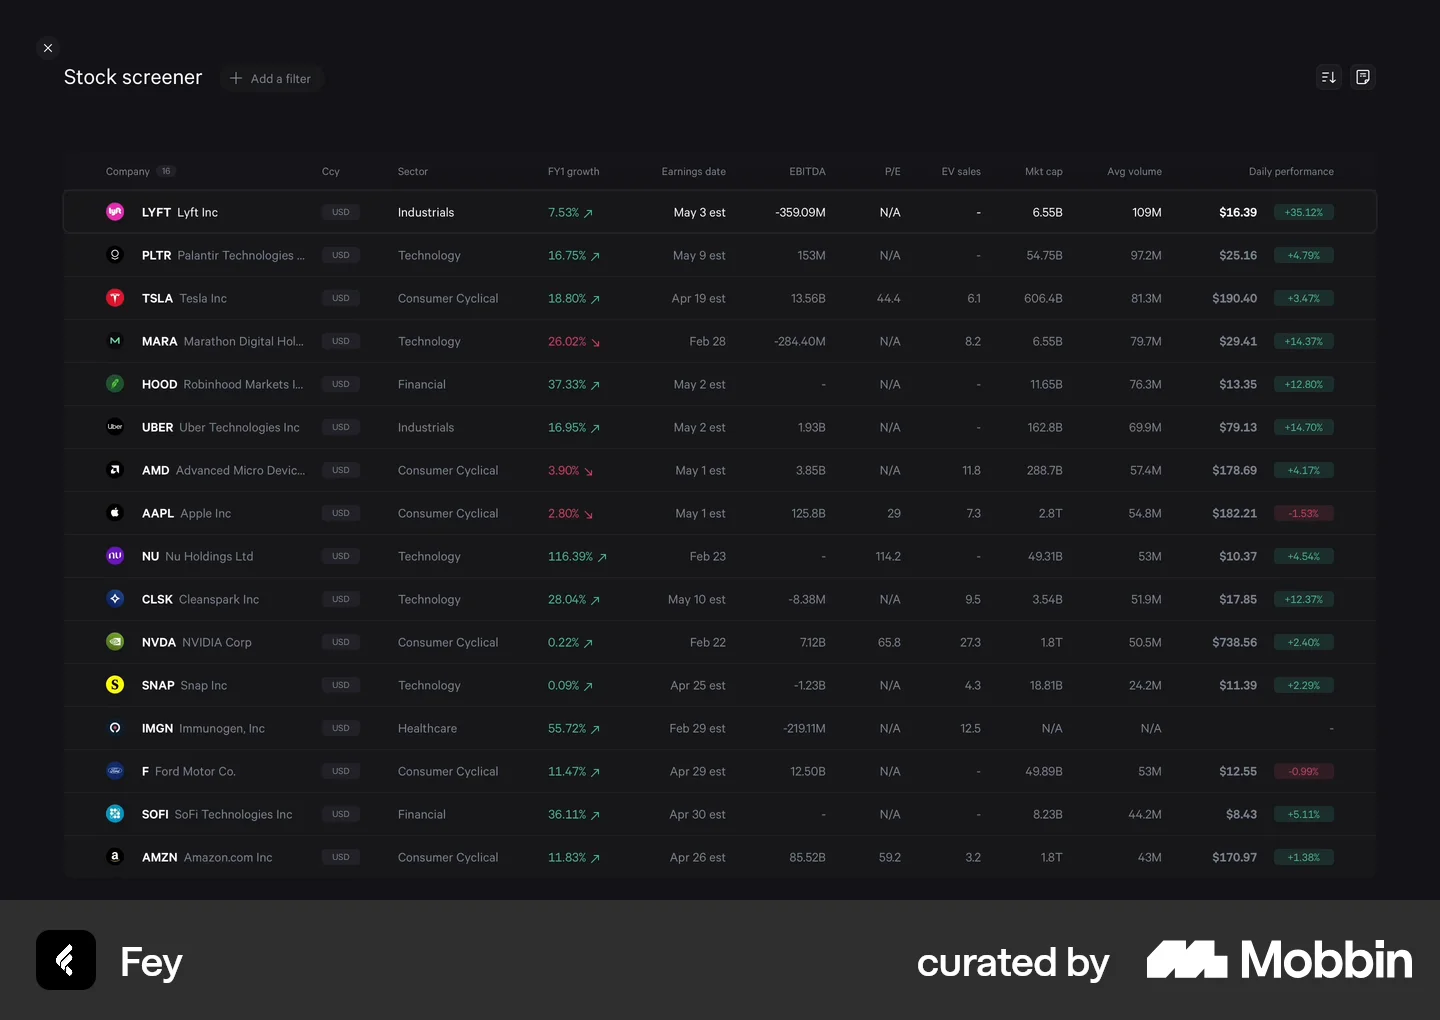The height and width of the screenshot is (1020, 1440).
Task: Click the Healthcare sector cell for Immunogen
Action: pos(427,728)
